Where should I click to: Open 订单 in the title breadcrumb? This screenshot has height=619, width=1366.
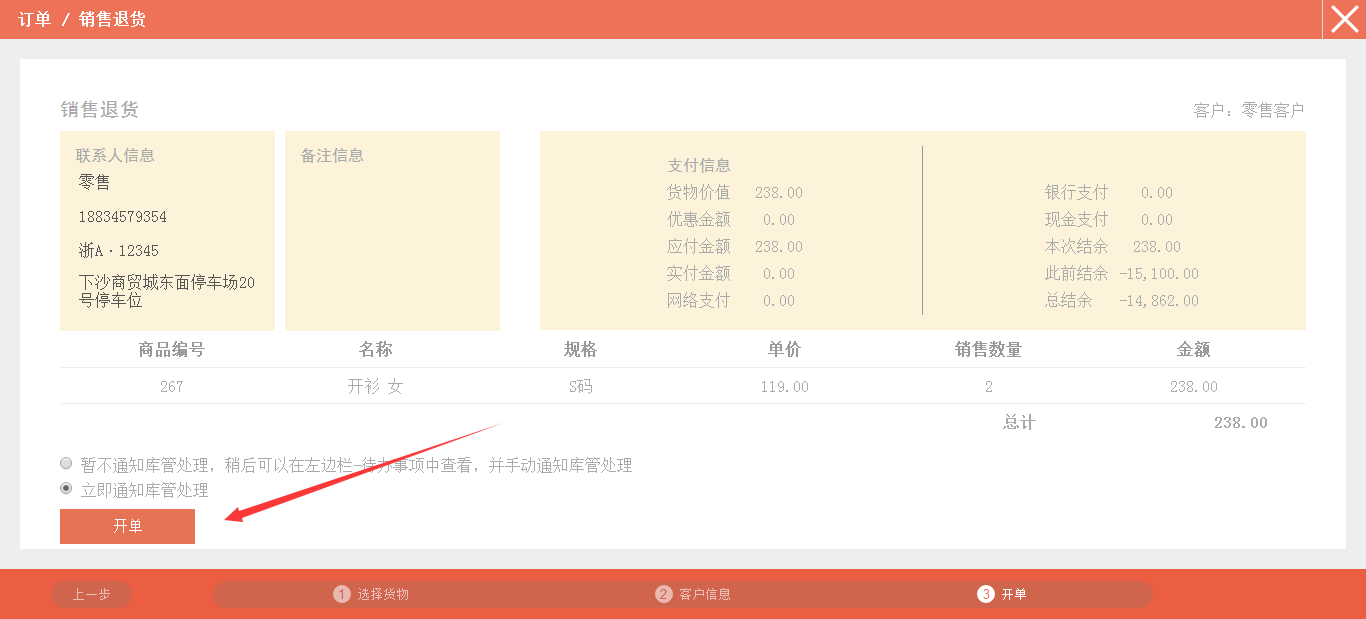click(34, 19)
